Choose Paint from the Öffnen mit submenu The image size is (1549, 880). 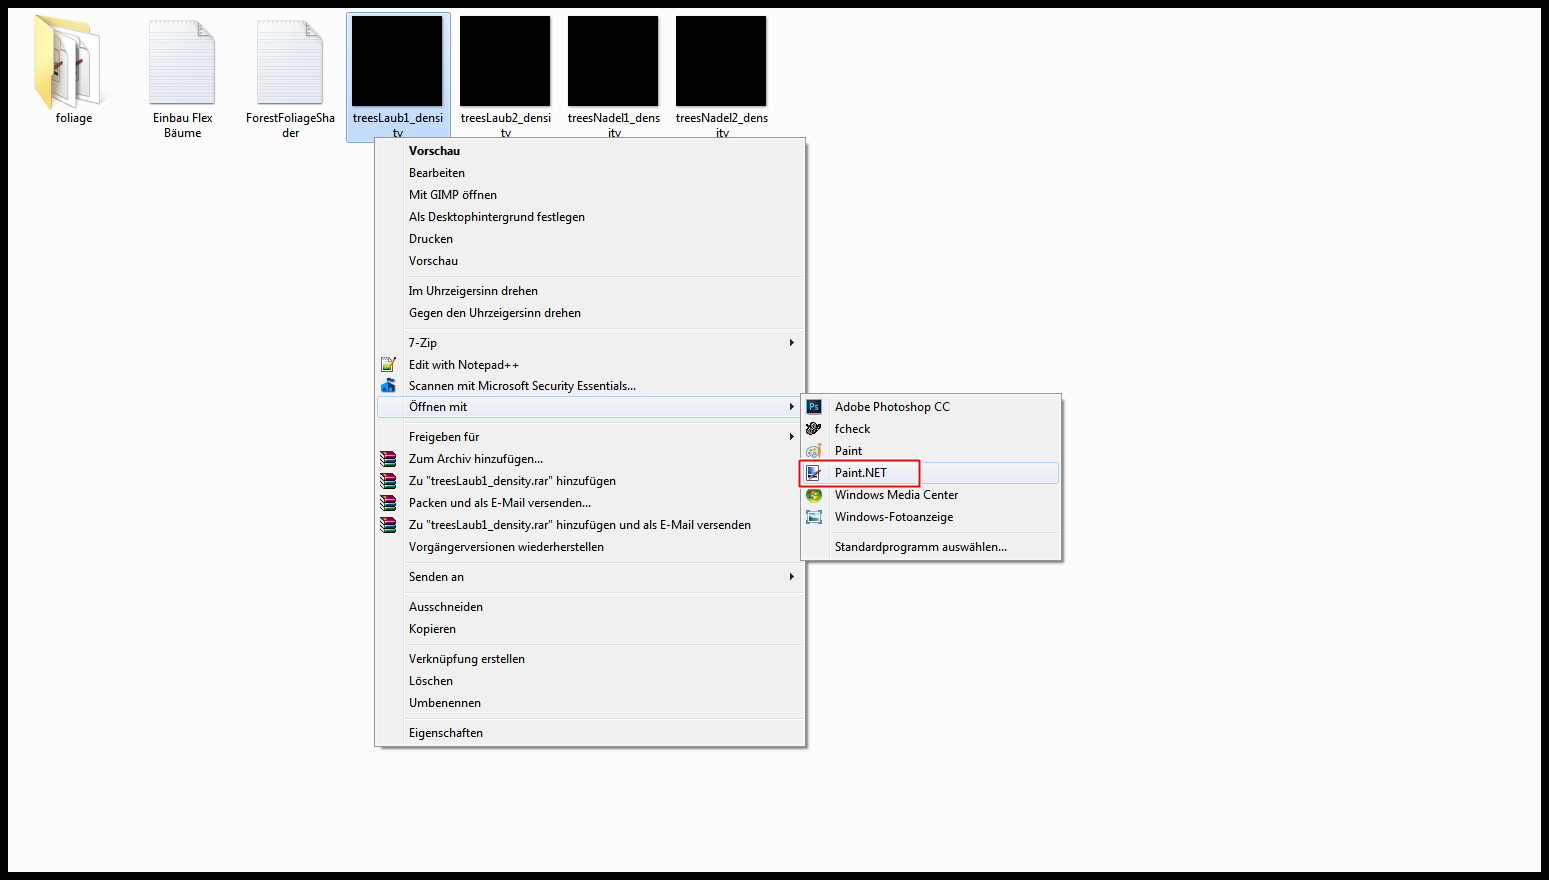[x=848, y=451]
